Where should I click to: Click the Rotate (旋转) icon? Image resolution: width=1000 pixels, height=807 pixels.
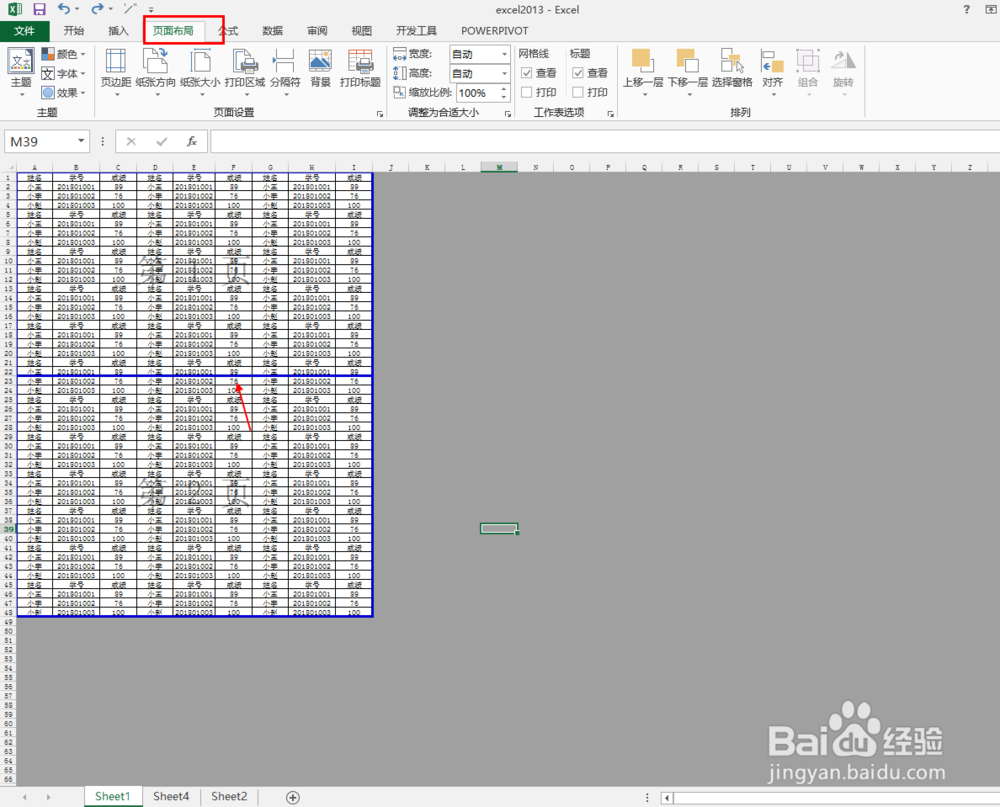tap(843, 71)
